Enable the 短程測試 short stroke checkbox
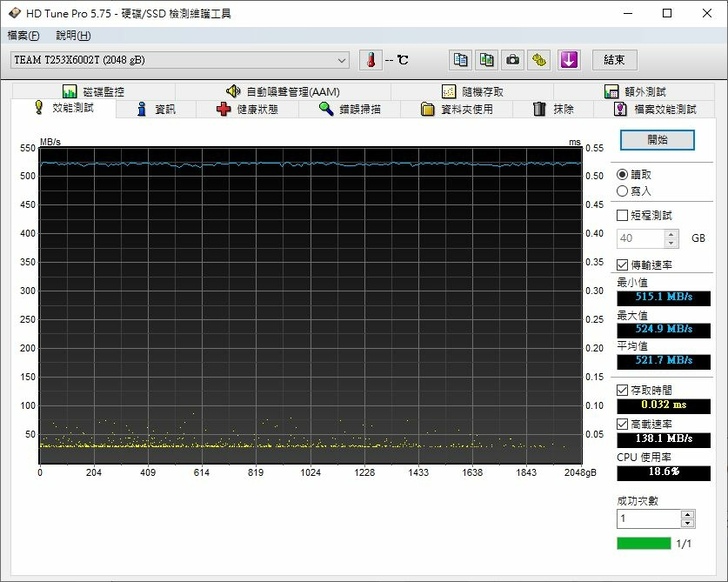The height and width of the screenshot is (582, 728). tap(623, 215)
